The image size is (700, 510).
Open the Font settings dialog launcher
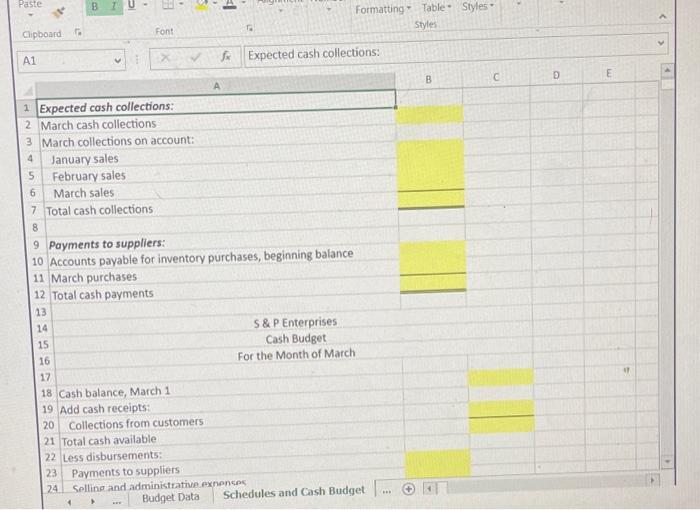250,28
